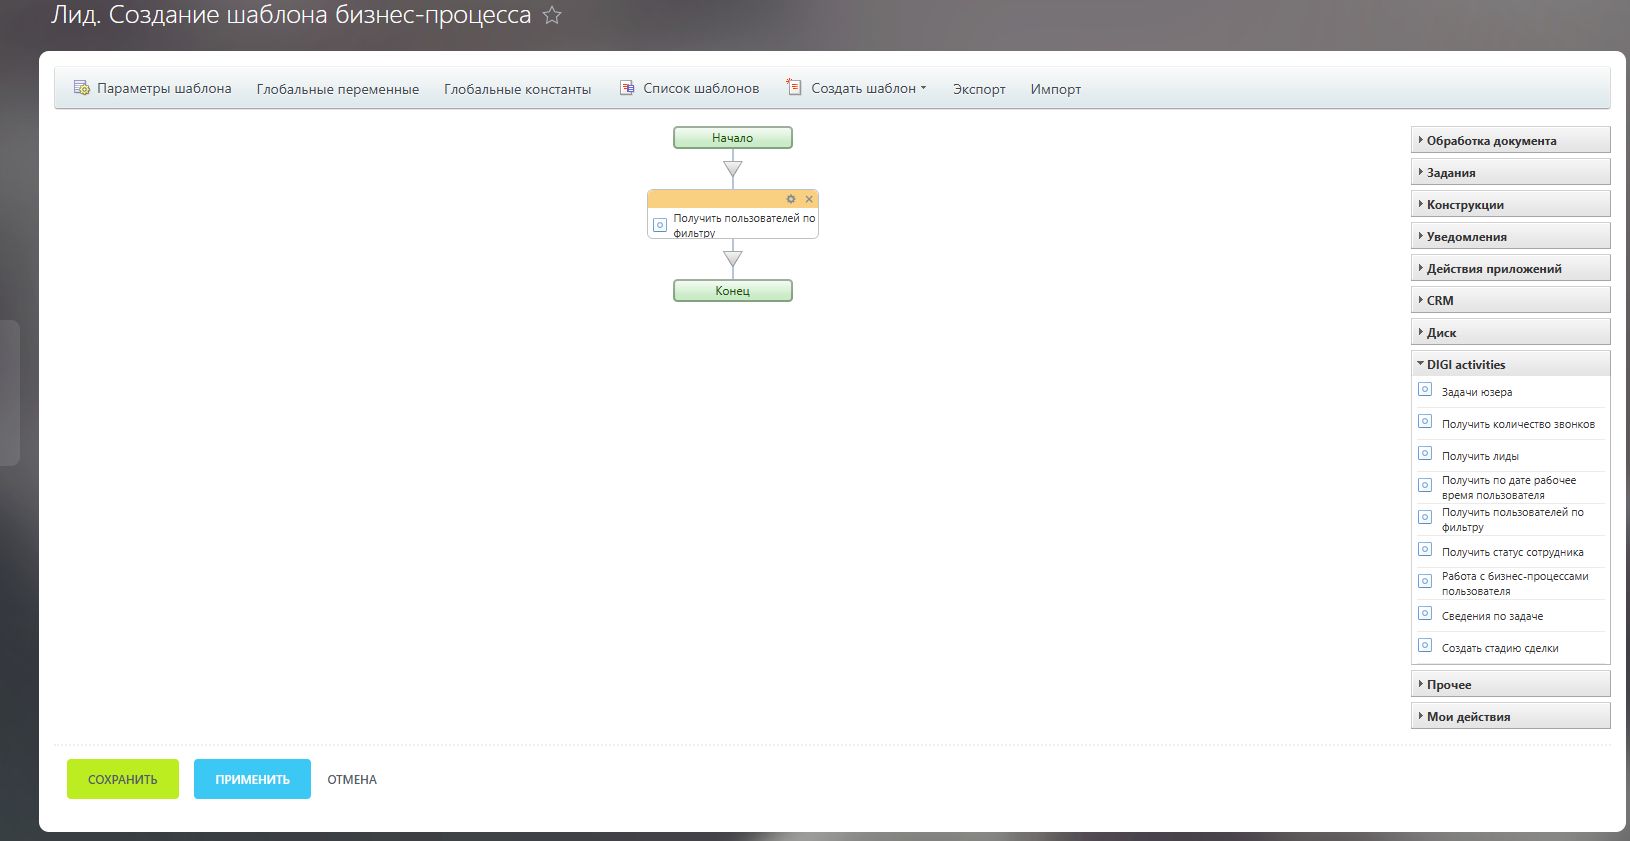Select Создать стадию сделки activity icon

pyautogui.click(x=1425, y=646)
